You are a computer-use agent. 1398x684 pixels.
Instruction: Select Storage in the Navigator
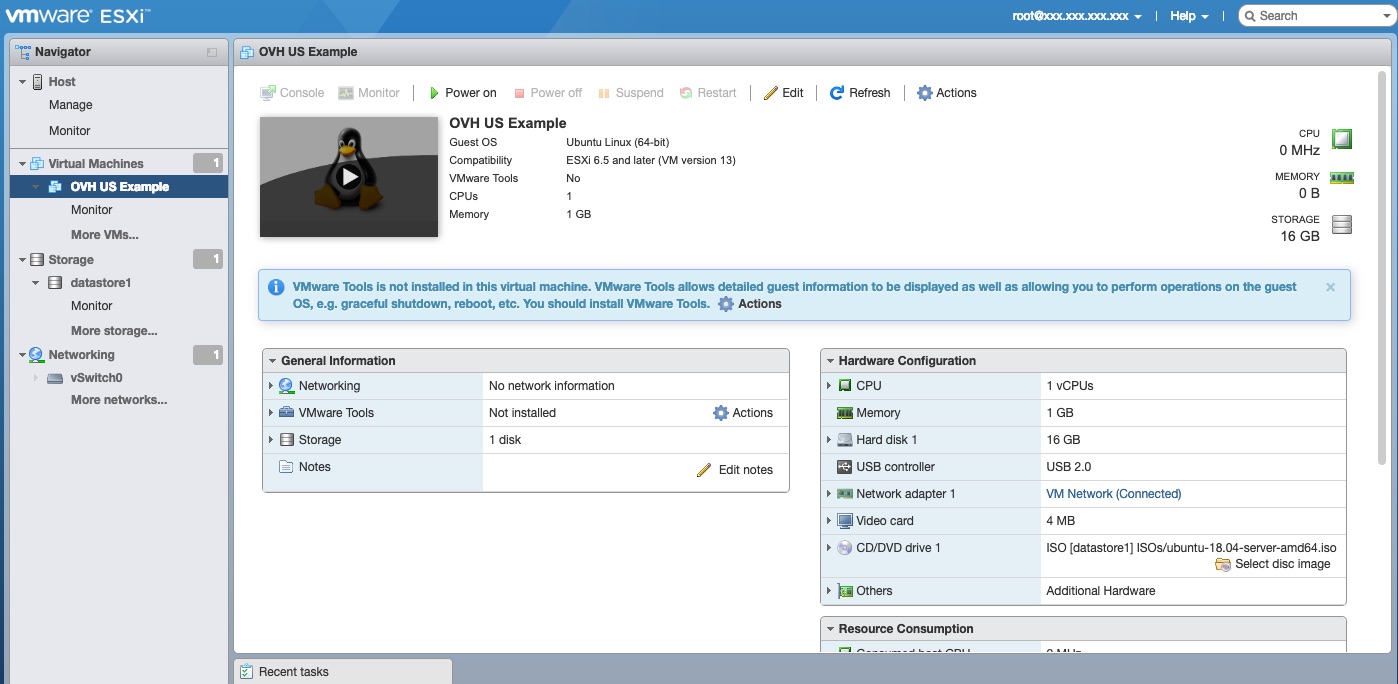click(x=71, y=260)
